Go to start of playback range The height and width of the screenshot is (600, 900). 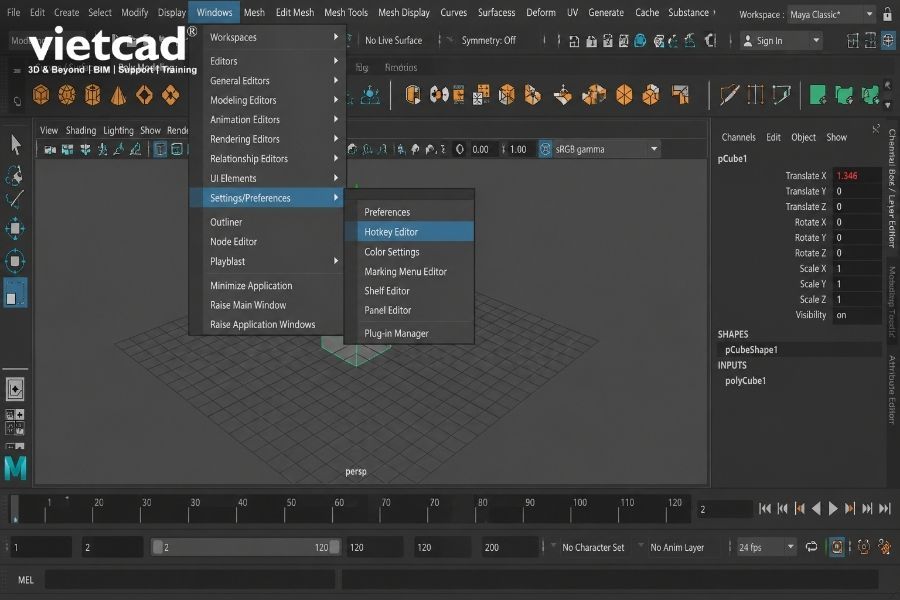[x=765, y=509]
